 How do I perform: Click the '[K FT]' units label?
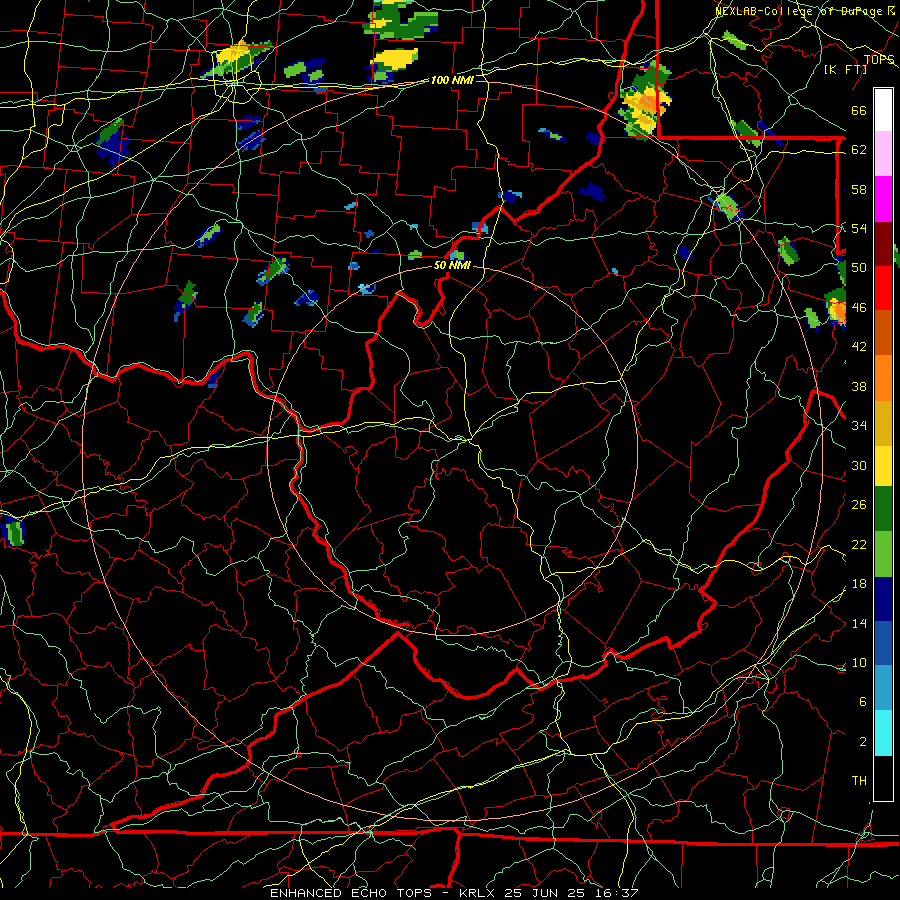point(845,69)
